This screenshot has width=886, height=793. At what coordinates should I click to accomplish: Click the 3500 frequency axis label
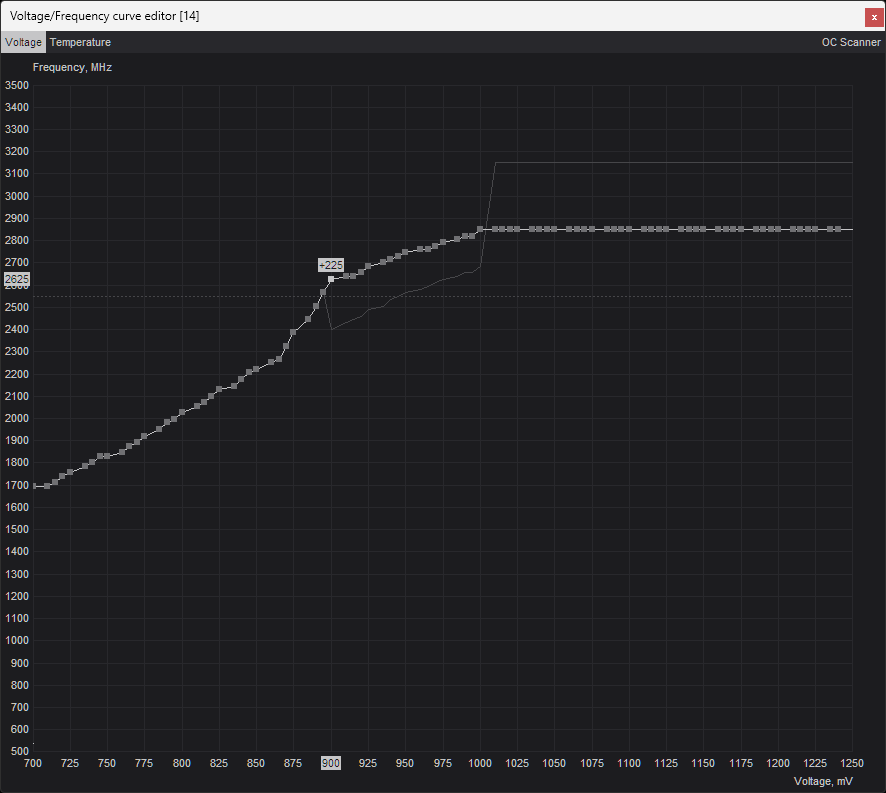pyautogui.click(x=16, y=85)
